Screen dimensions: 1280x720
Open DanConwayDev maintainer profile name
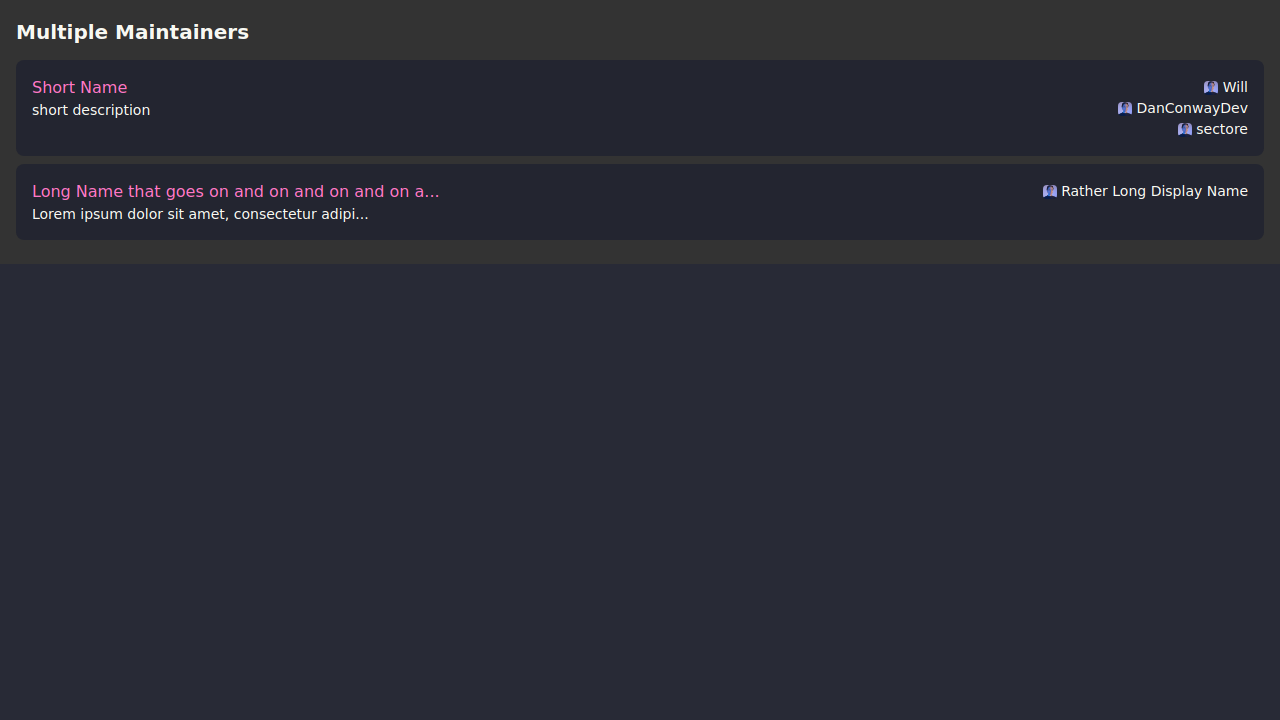[1192, 108]
